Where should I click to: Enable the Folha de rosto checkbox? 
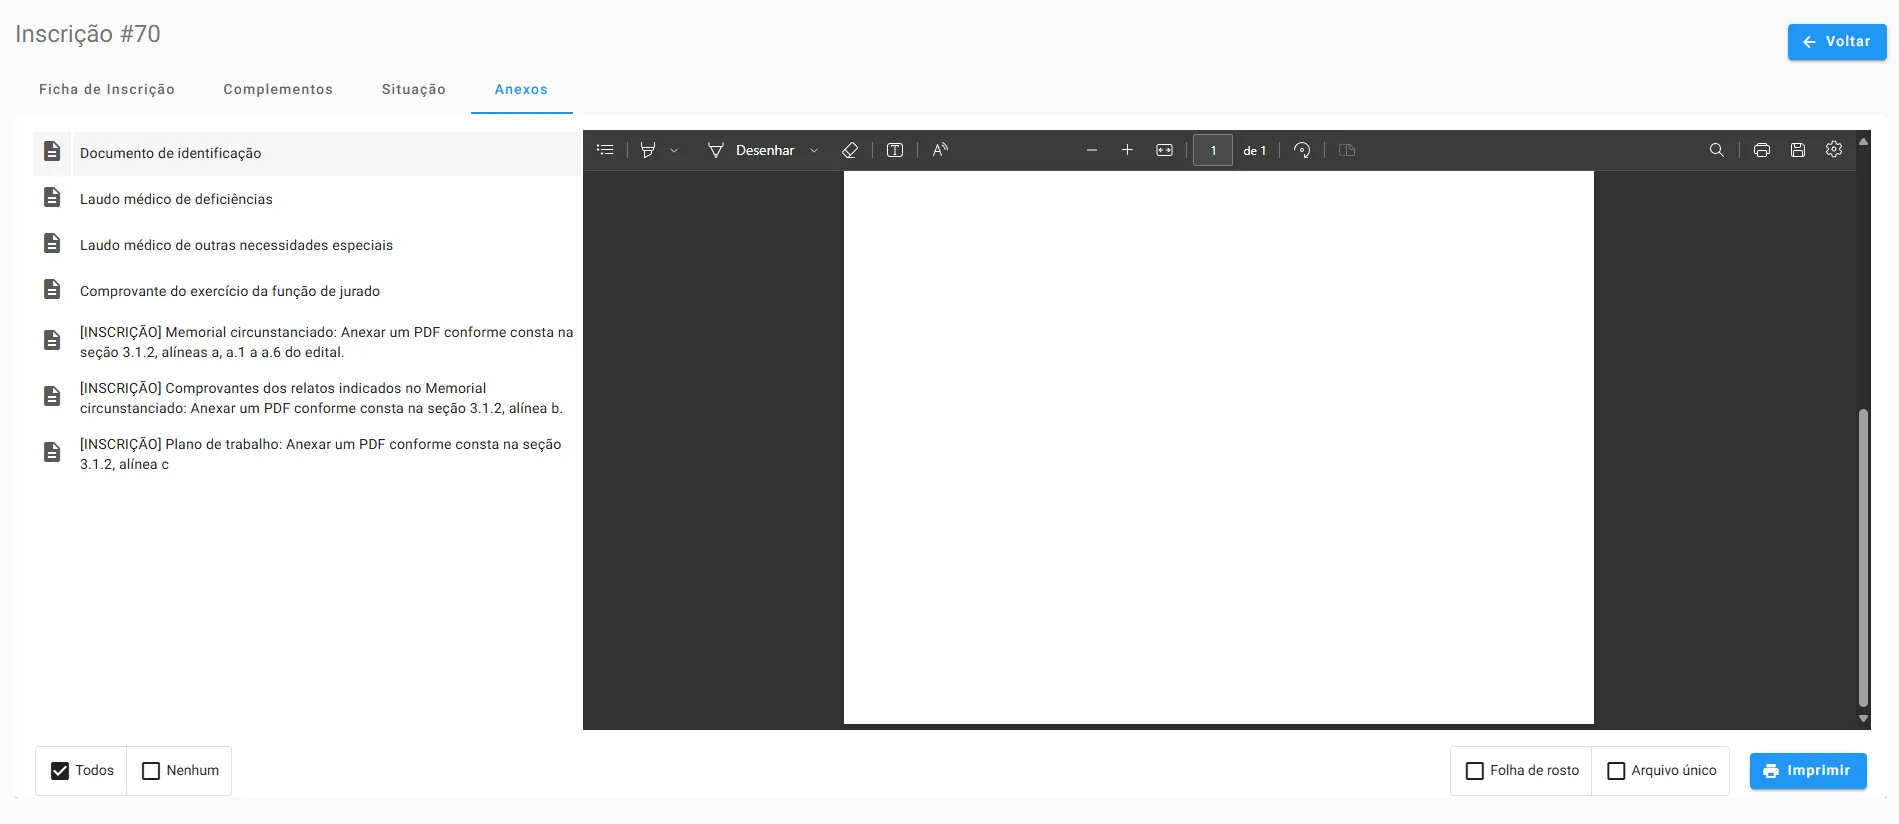coord(1475,771)
